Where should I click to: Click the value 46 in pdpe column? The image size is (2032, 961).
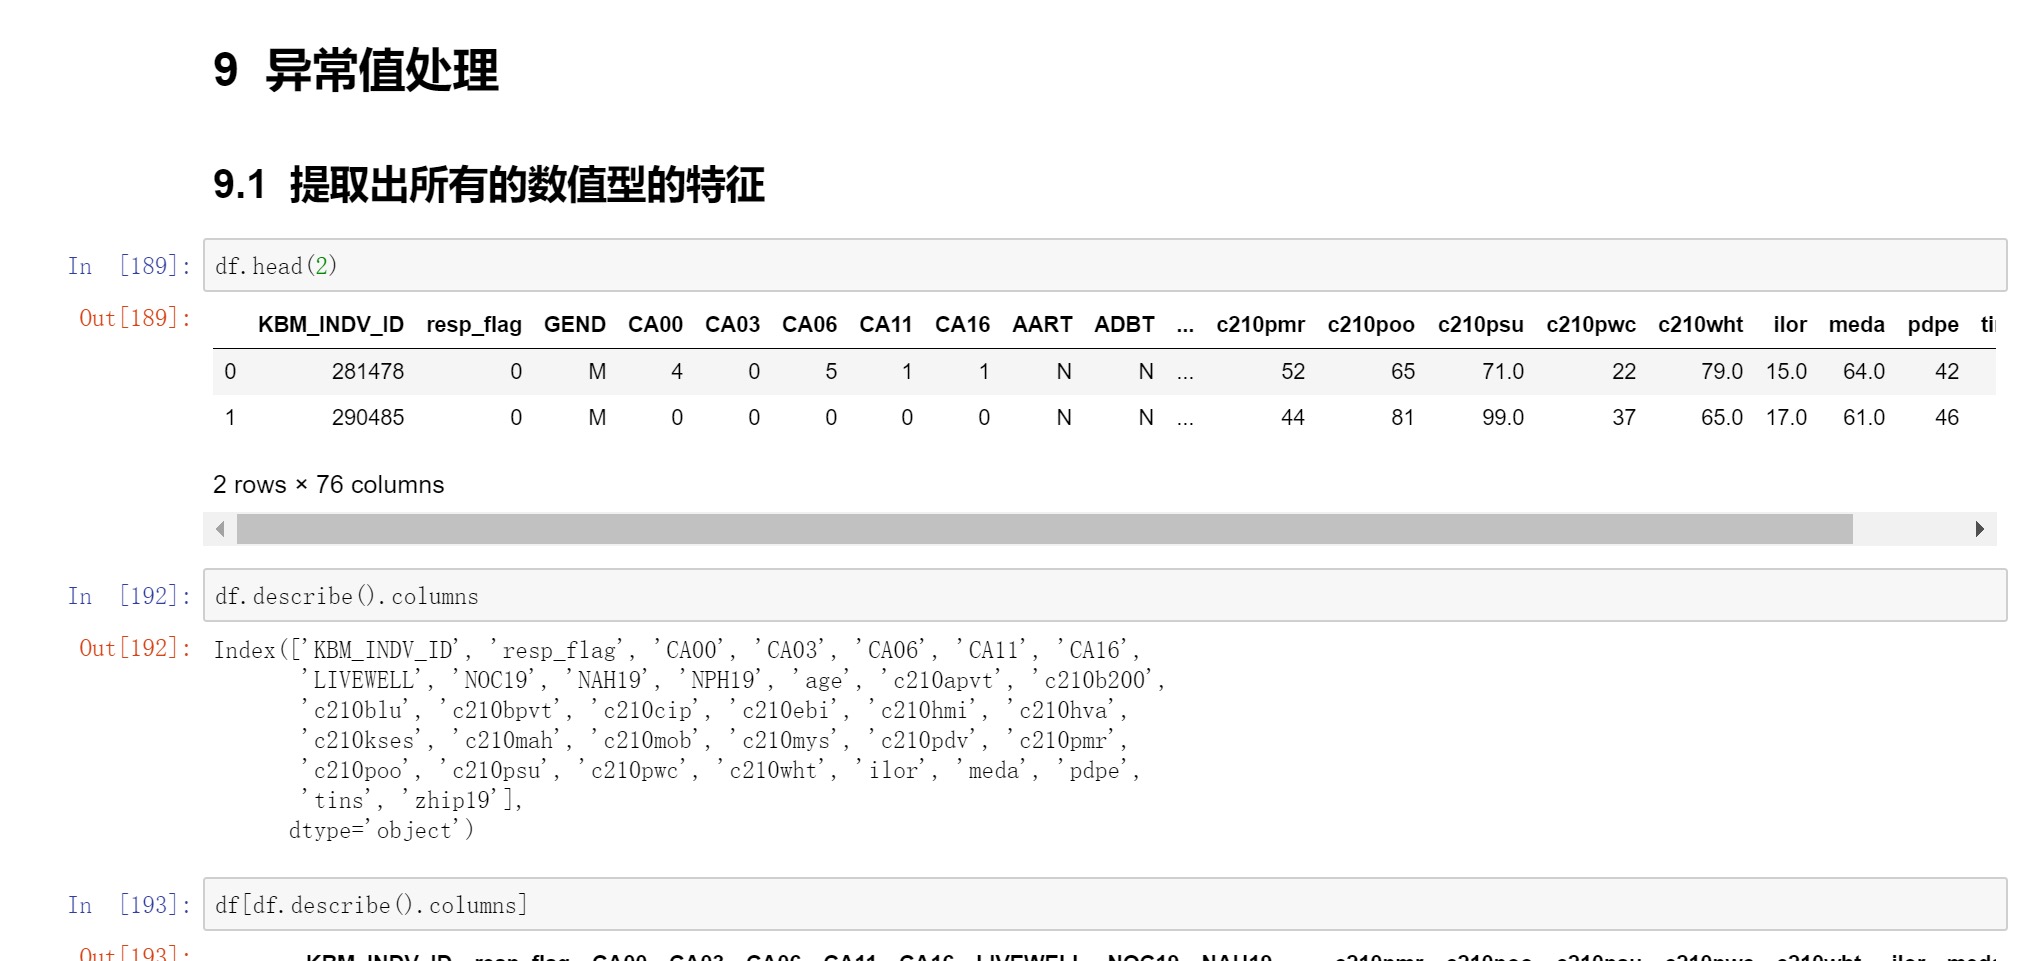pos(1947,418)
